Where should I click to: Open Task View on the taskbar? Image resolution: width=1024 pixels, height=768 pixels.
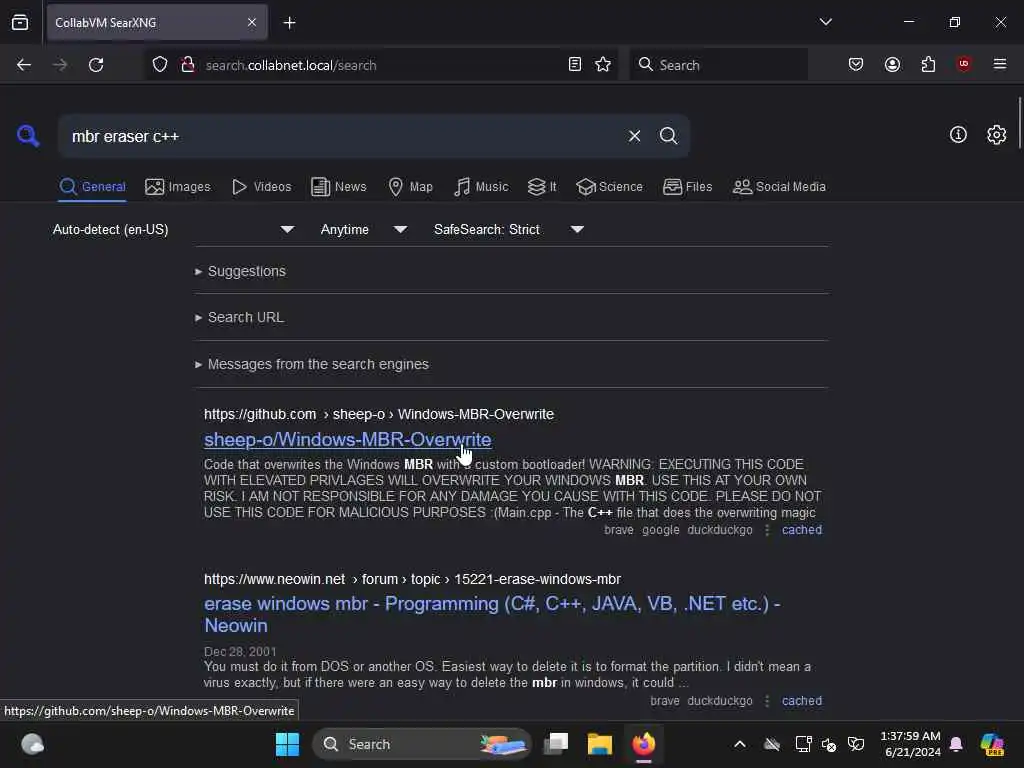pos(556,744)
